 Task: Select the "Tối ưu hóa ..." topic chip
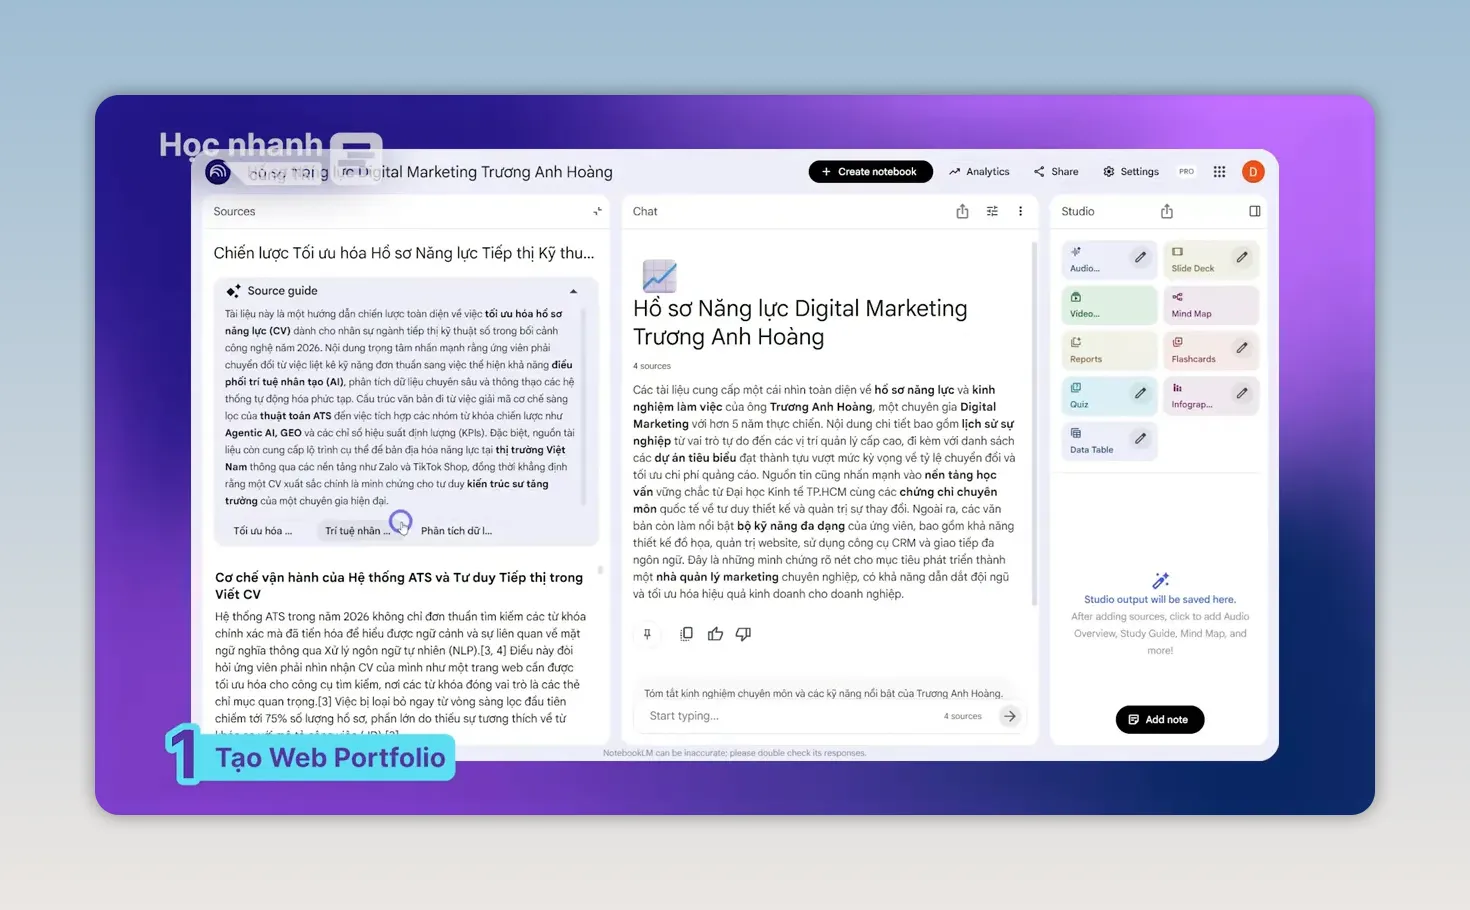tap(263, 531)
